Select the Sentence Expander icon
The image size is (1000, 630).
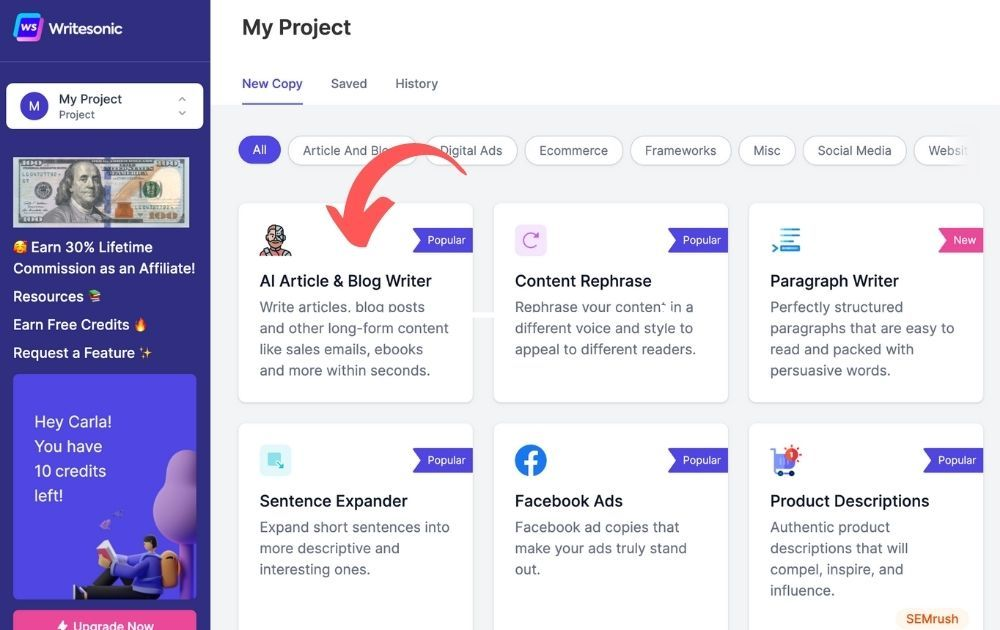click(x=275, y=460)
